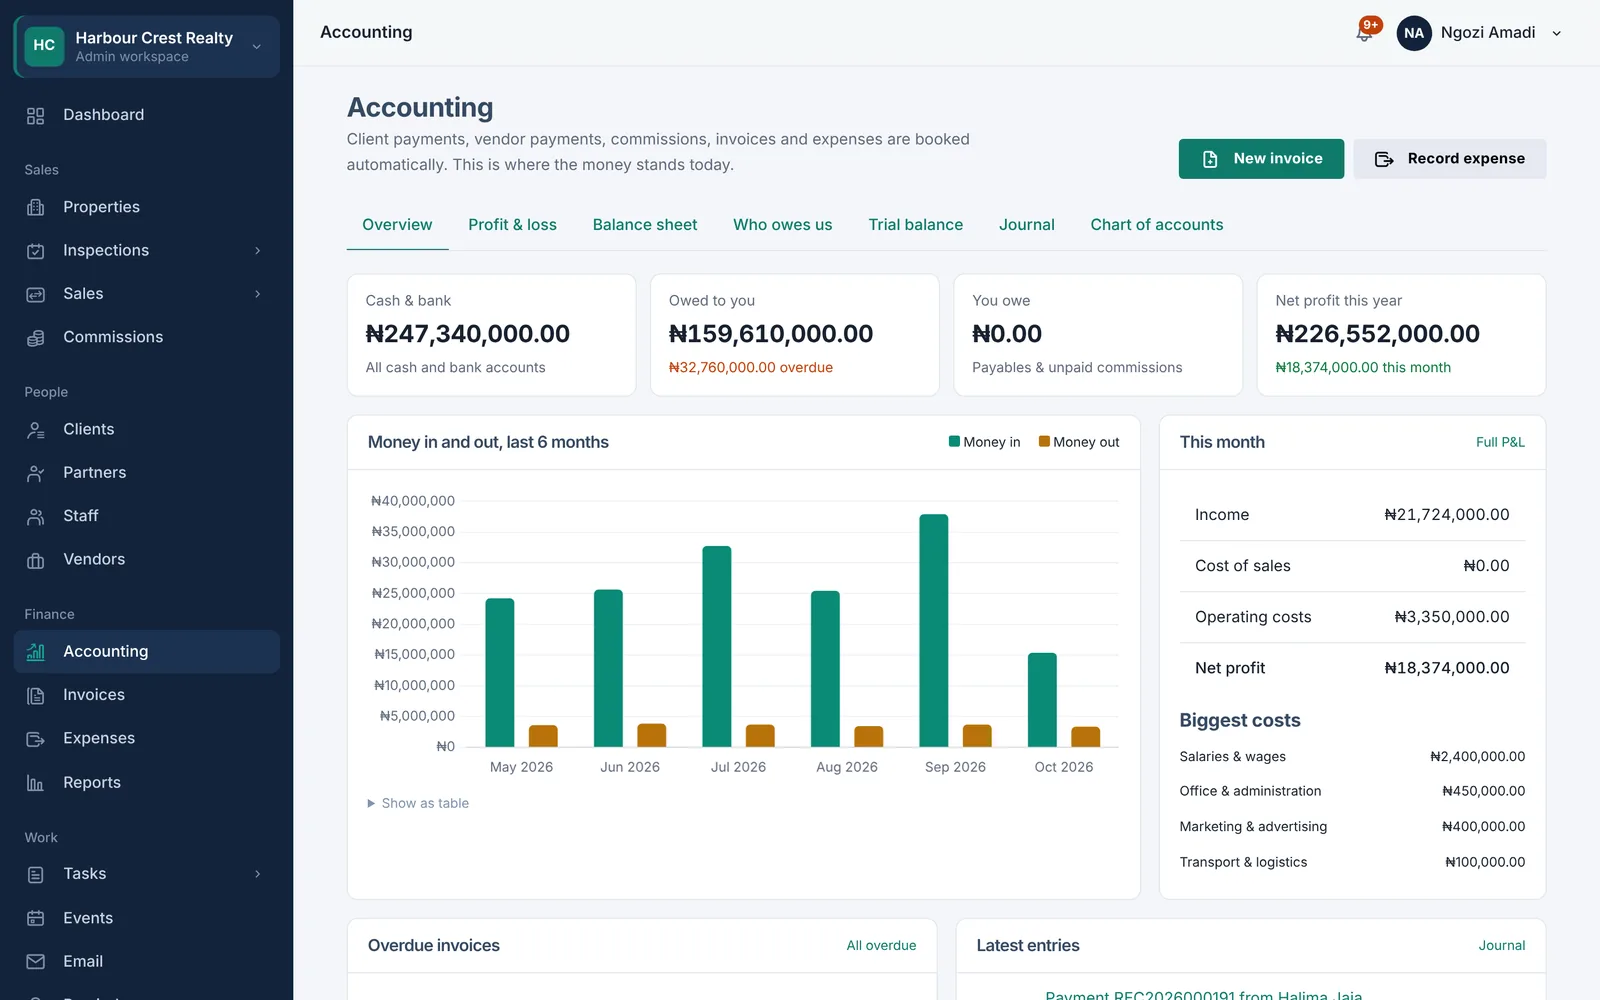
Task: Click the Reports bar-chart icon
Action: pyautogui.click(x=36, y=783)
